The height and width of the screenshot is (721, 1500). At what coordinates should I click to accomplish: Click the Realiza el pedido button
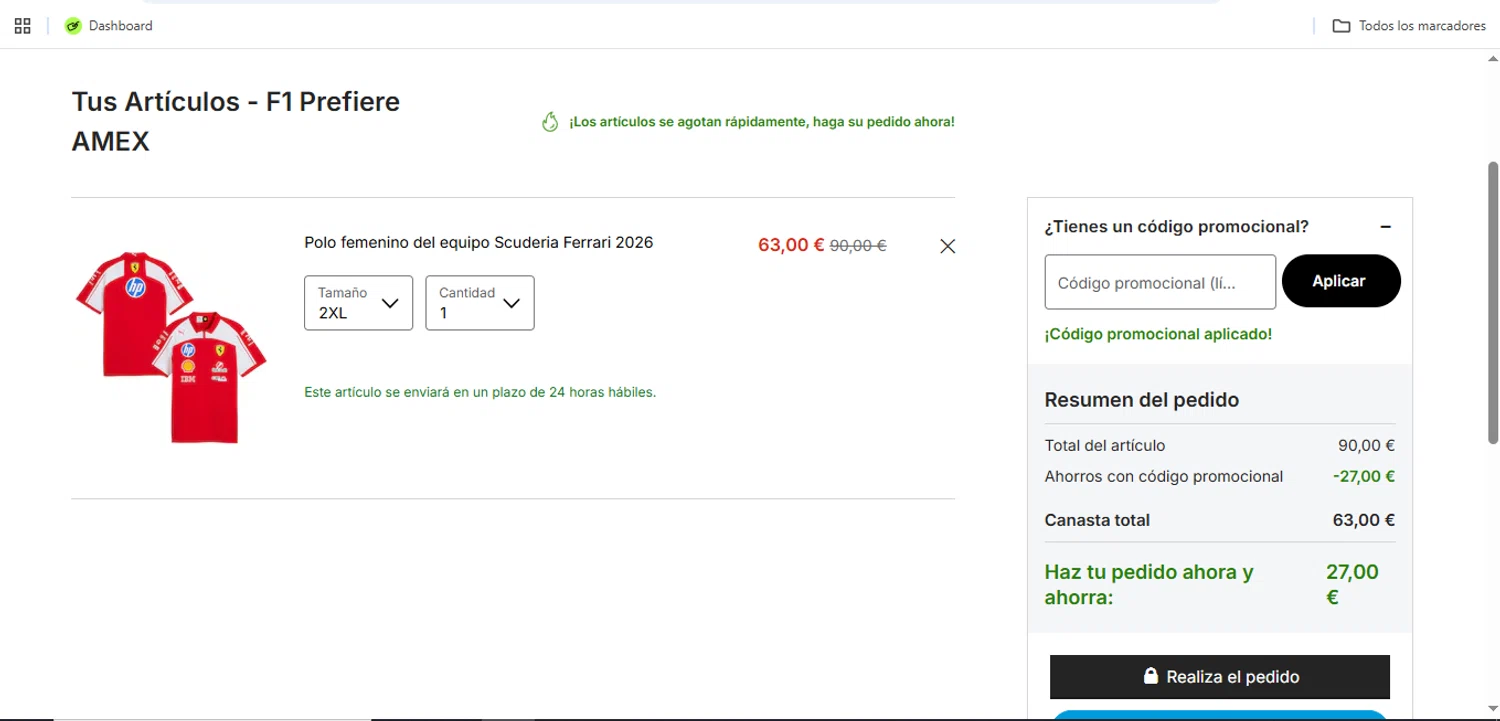tap(1220, 677)
